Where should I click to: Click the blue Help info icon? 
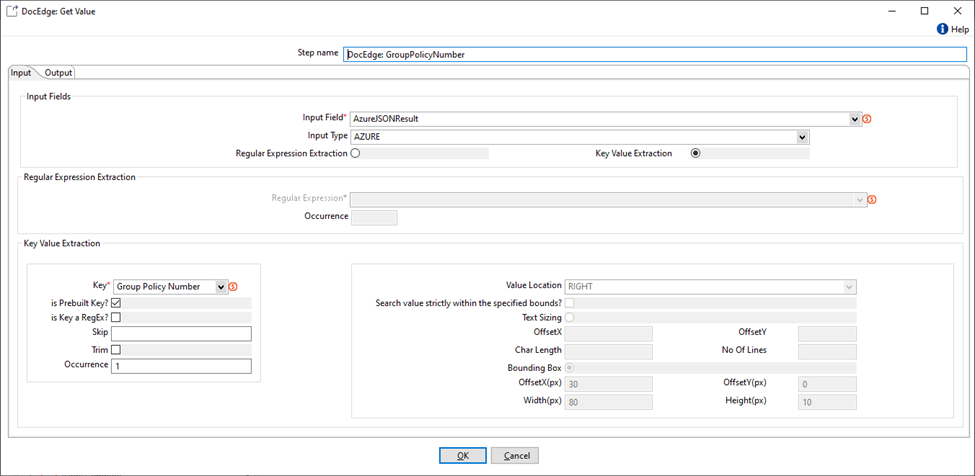[942, 30]
